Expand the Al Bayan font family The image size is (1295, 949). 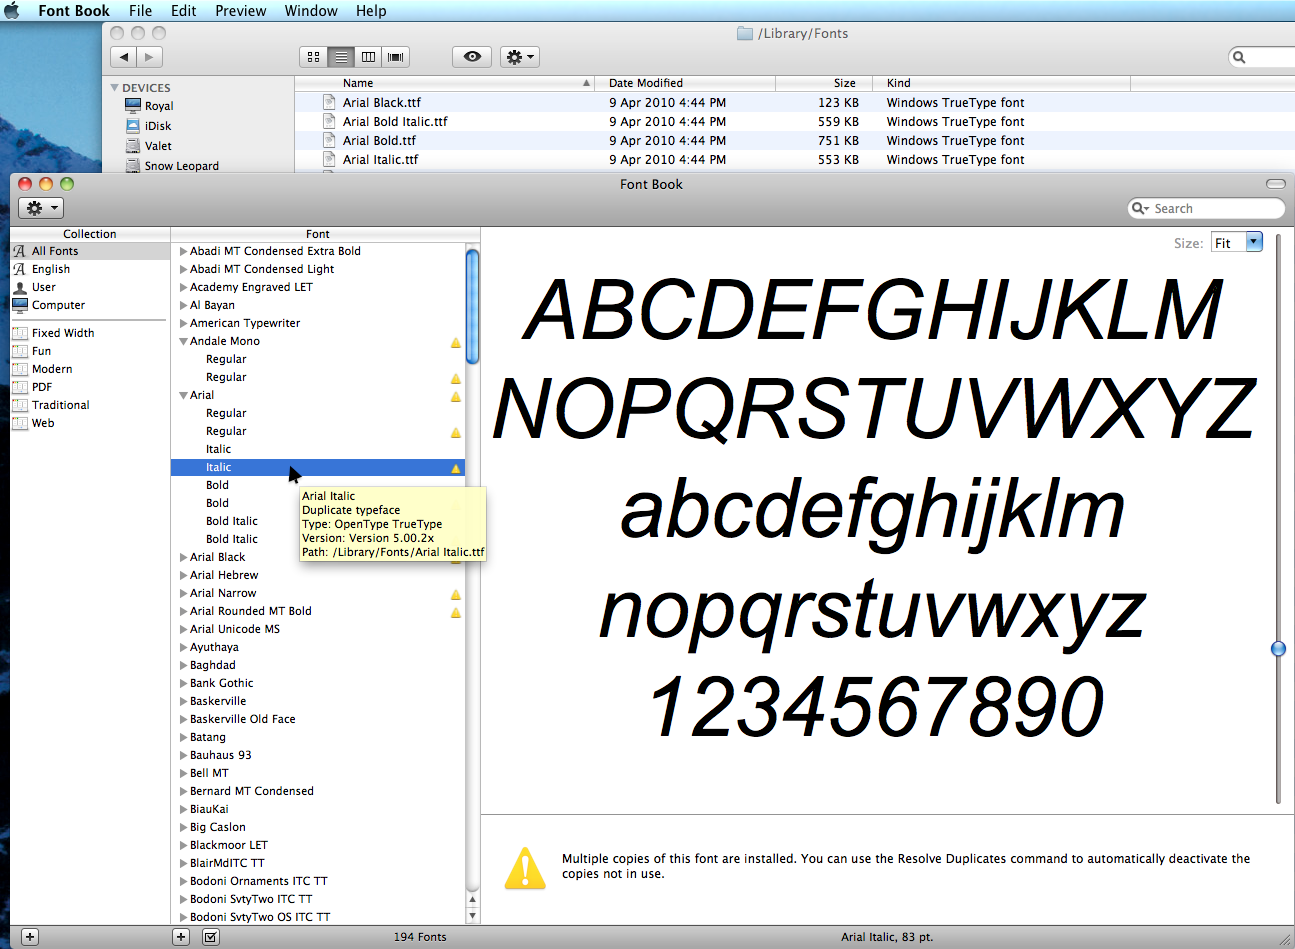point(183,305)
